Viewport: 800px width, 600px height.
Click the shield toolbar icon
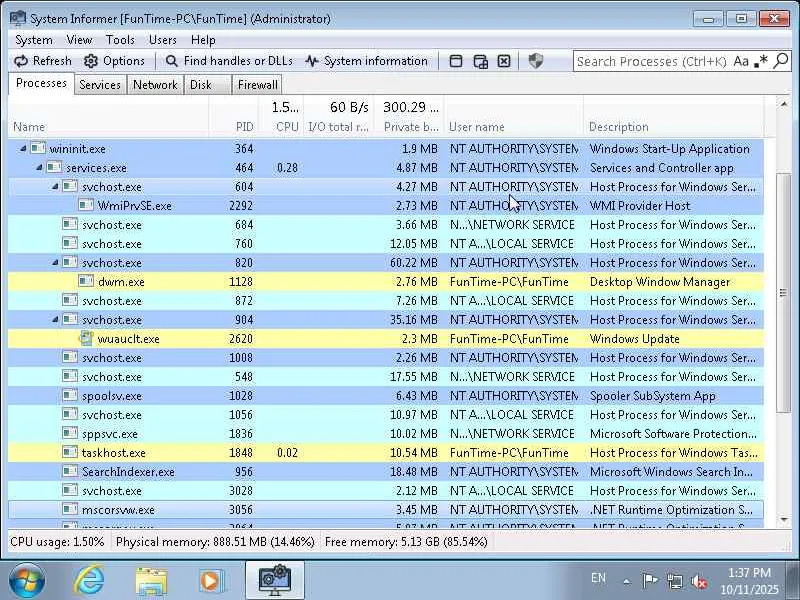click(x=536, y=61)
